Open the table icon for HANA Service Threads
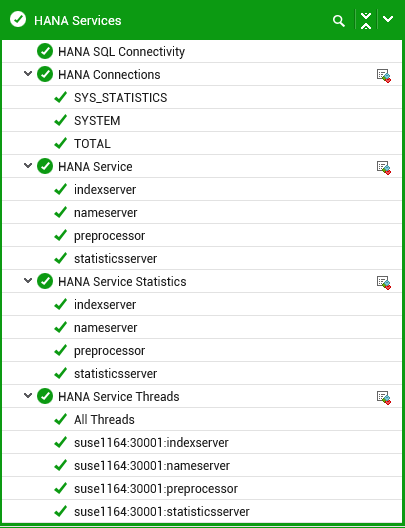 pyautogui.click(x=383, y=398)
